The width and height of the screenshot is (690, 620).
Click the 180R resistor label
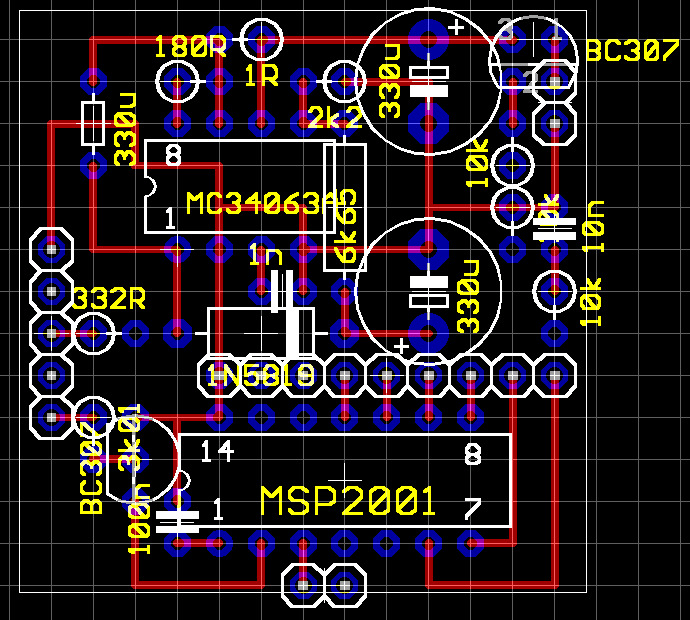pyautogui.click(x=190, y=46)
